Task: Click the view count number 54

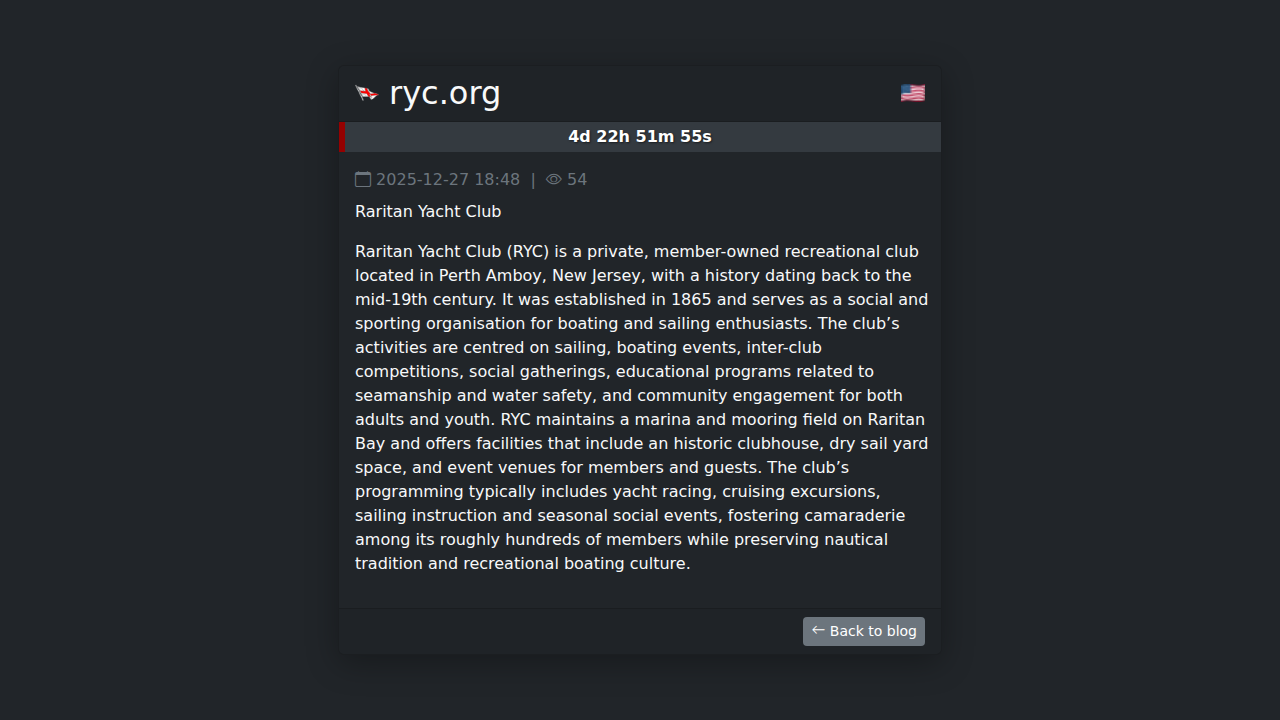Action: tap(577, 180)
